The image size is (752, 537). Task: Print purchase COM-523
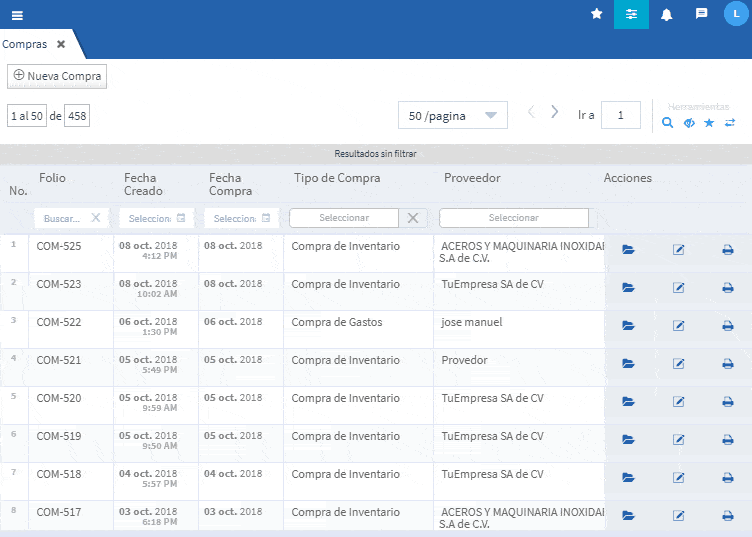point(728,287)
